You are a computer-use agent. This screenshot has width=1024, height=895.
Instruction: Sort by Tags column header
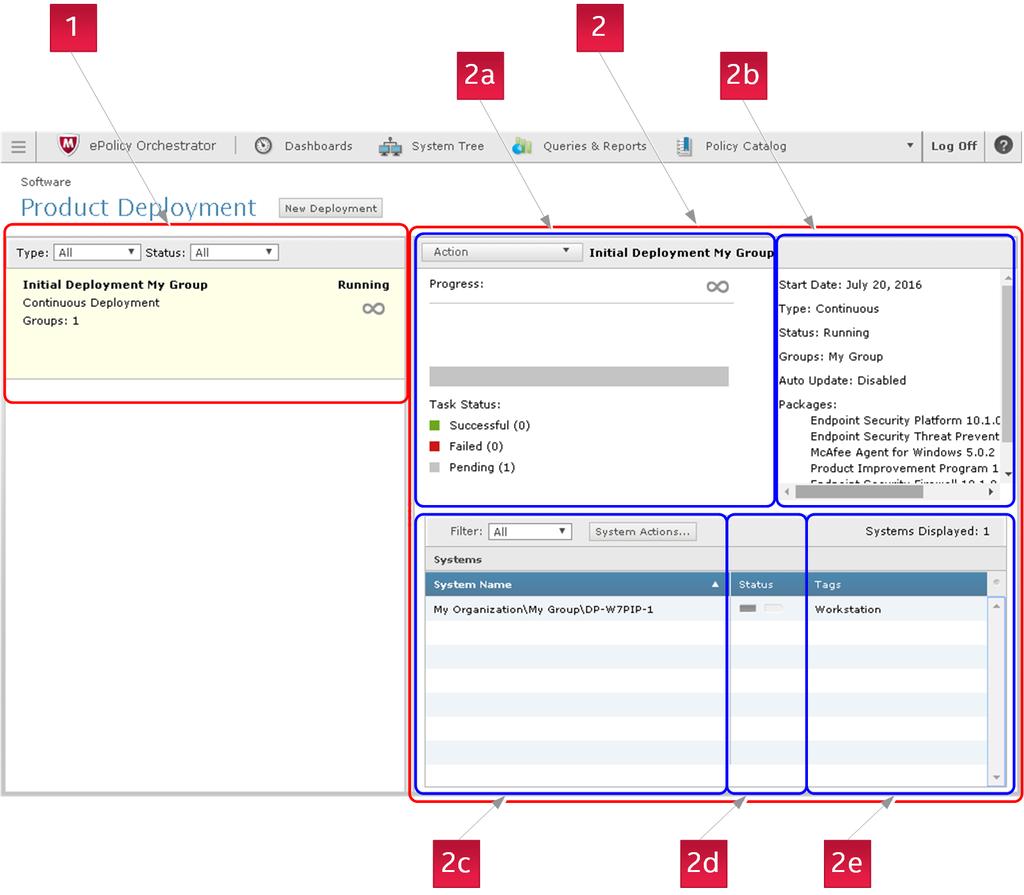pos(896,585)
